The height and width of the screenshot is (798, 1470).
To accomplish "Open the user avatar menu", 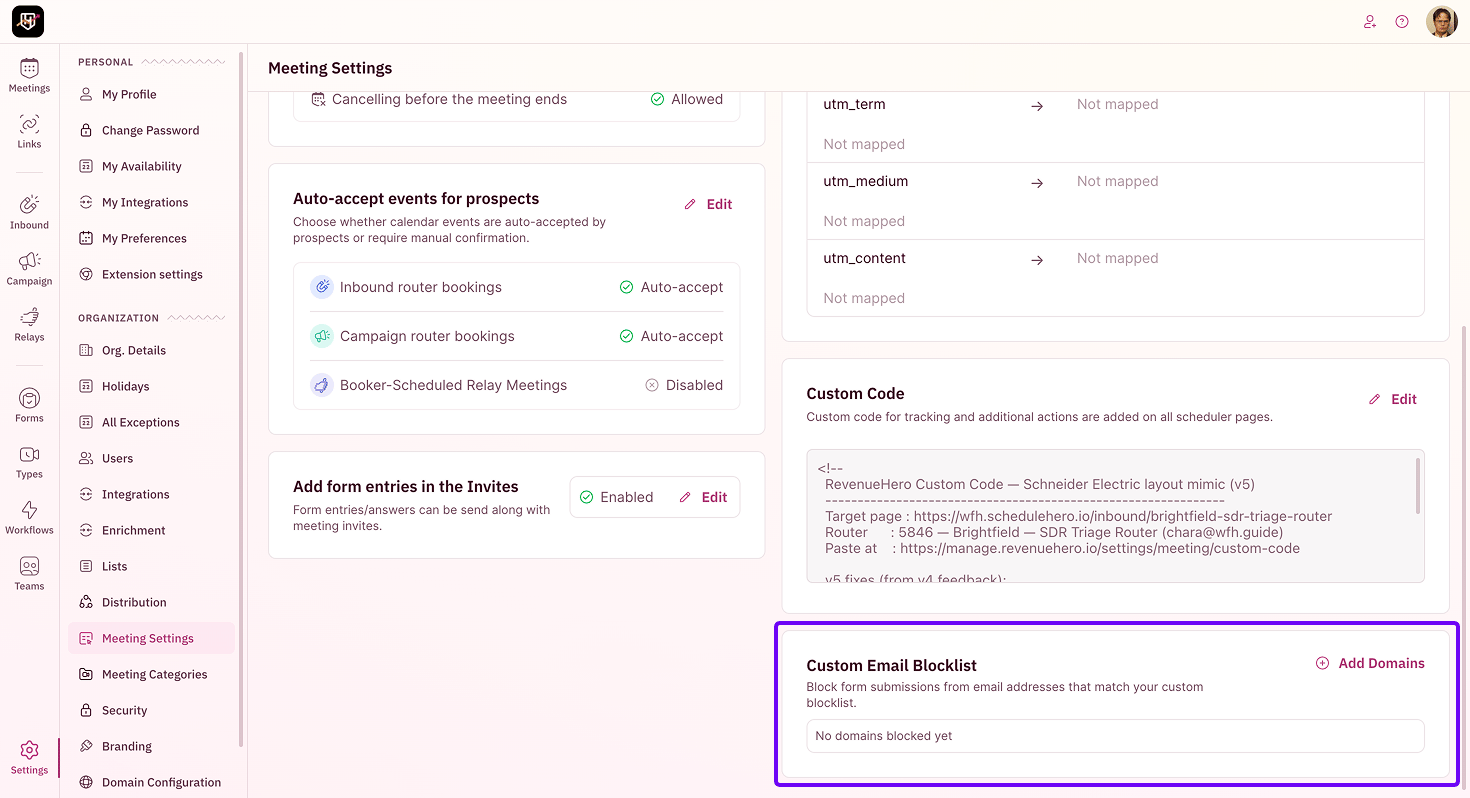I will point(1441,21).
